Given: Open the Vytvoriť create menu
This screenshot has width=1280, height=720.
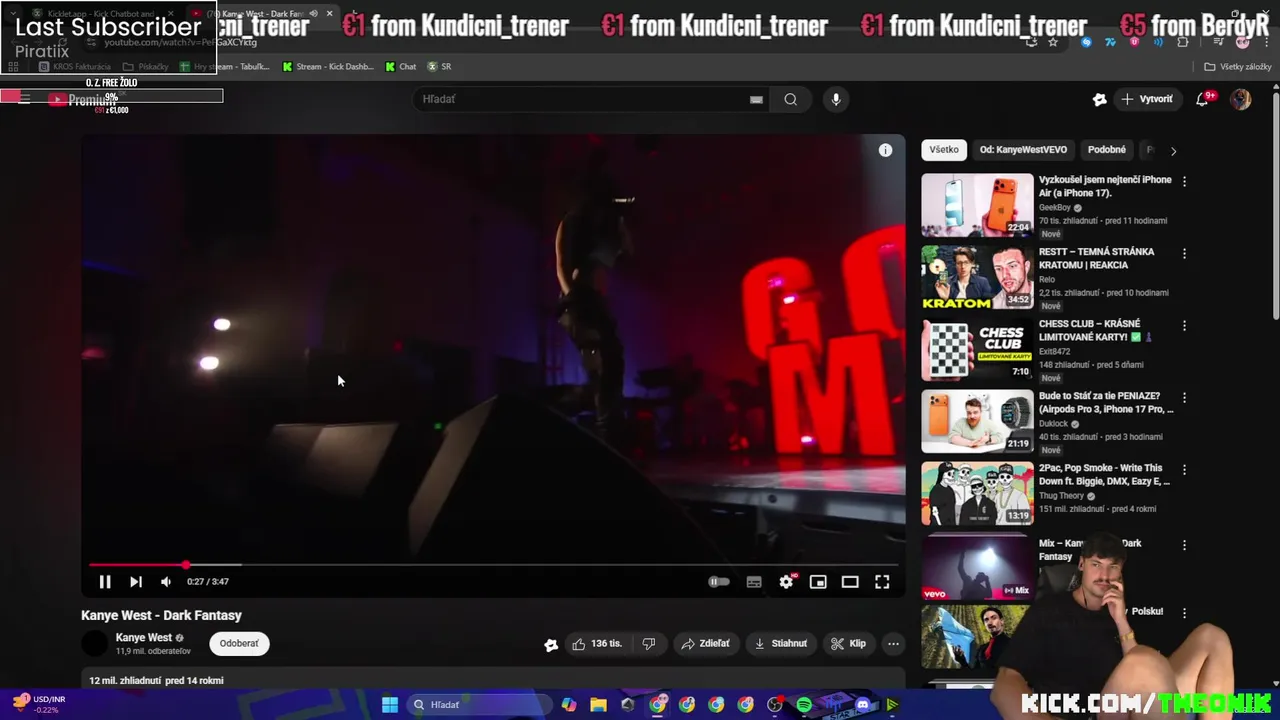Looking at the screenshot, I should [1147, 99].
